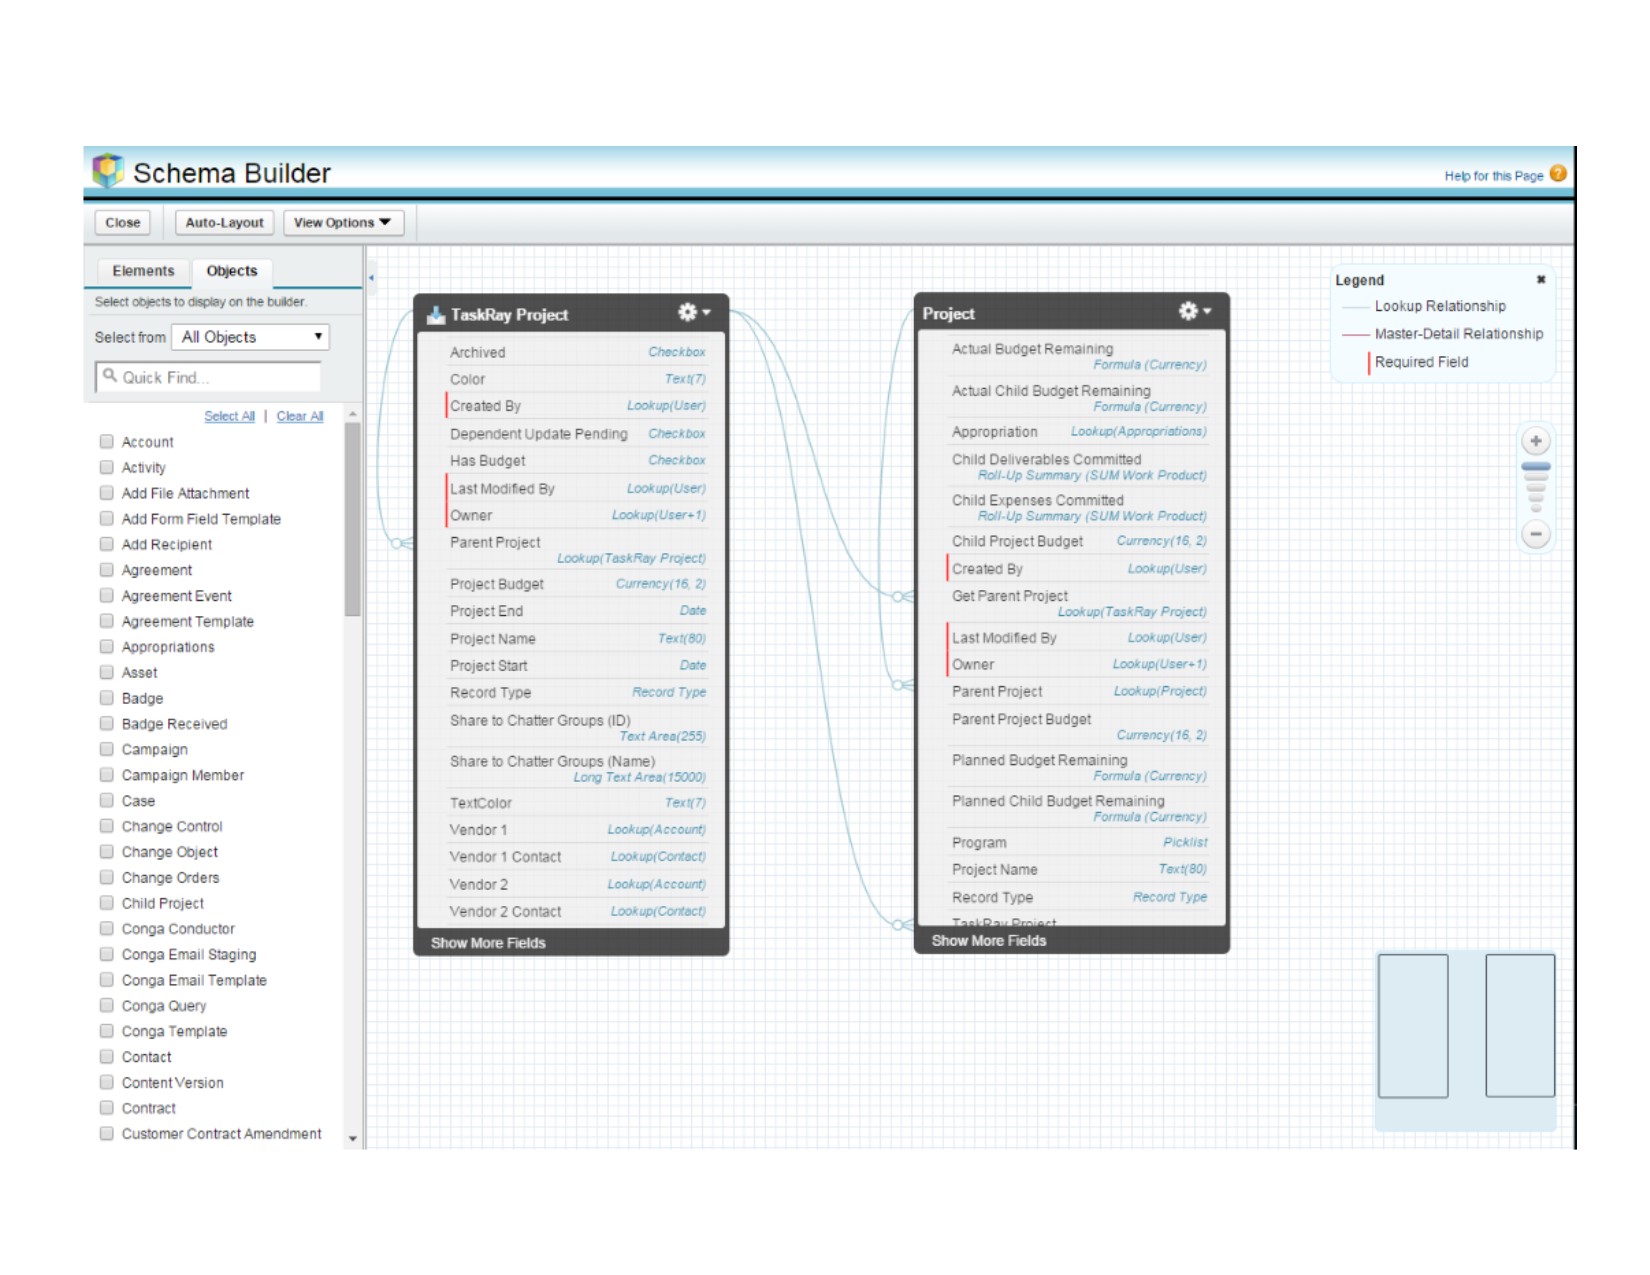Select the Has Budget field row

[x=577, y=461]
